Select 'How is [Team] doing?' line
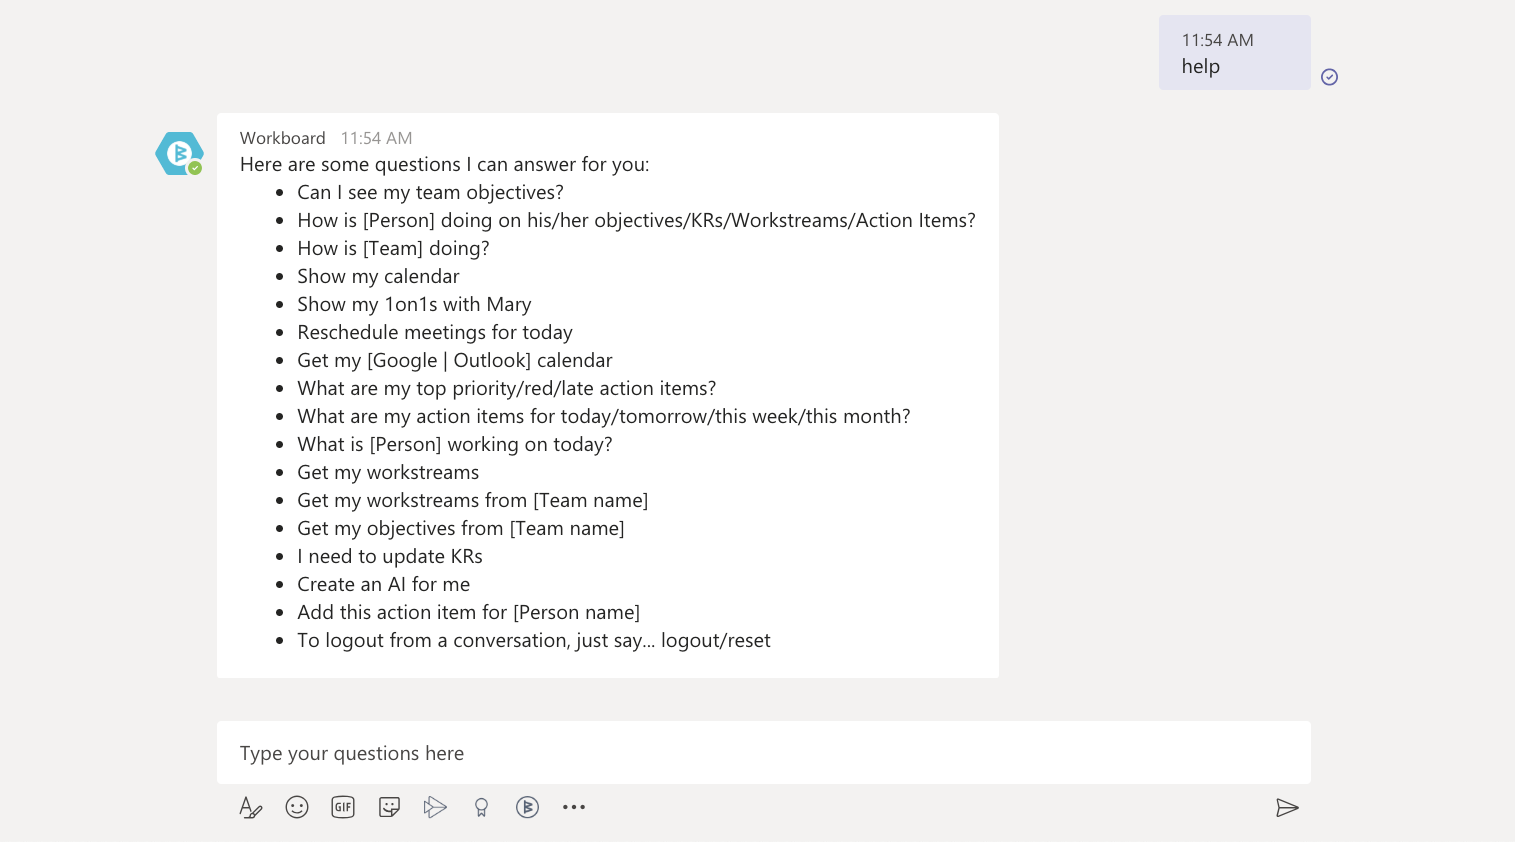Image resolution: width=1515 pixels, height=842 pixels. coord(393,249)
